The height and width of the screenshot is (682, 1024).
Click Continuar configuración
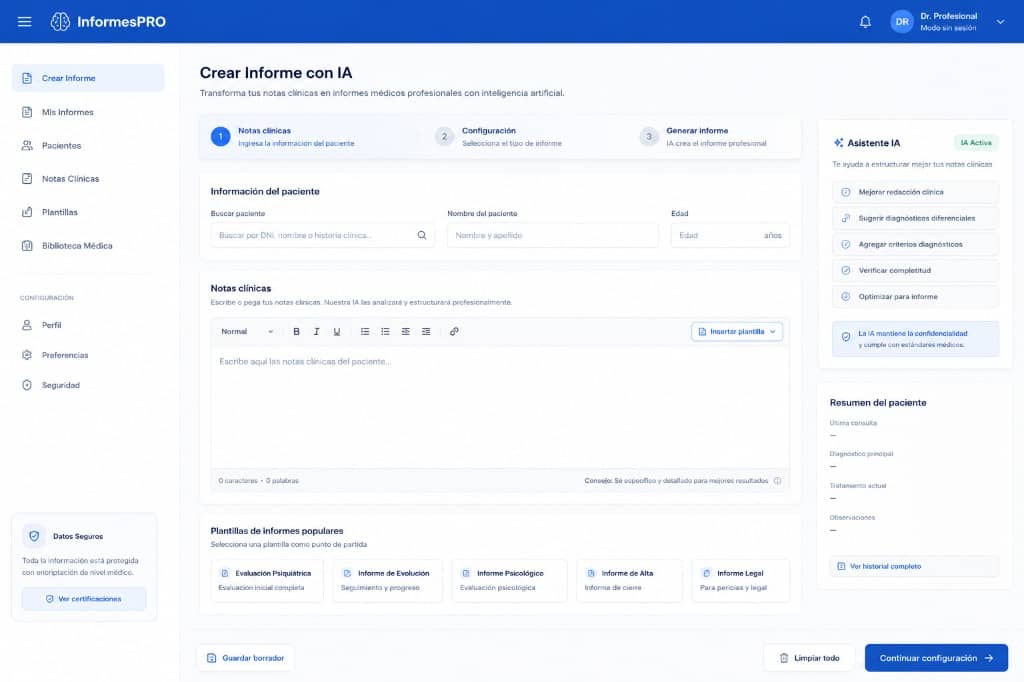tap(936, 658)
